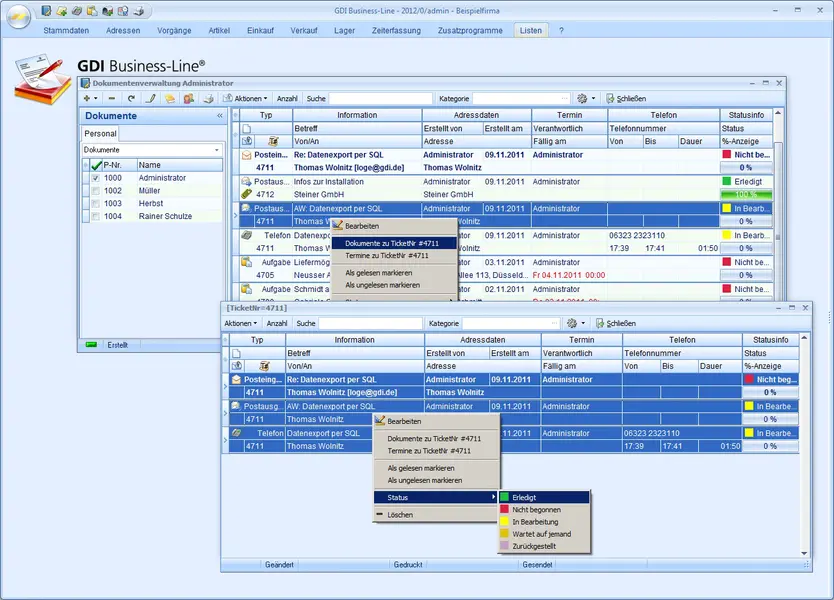Click the pencil edit toolbar icon
Screen dimensions: 834x600
point(151,99)
